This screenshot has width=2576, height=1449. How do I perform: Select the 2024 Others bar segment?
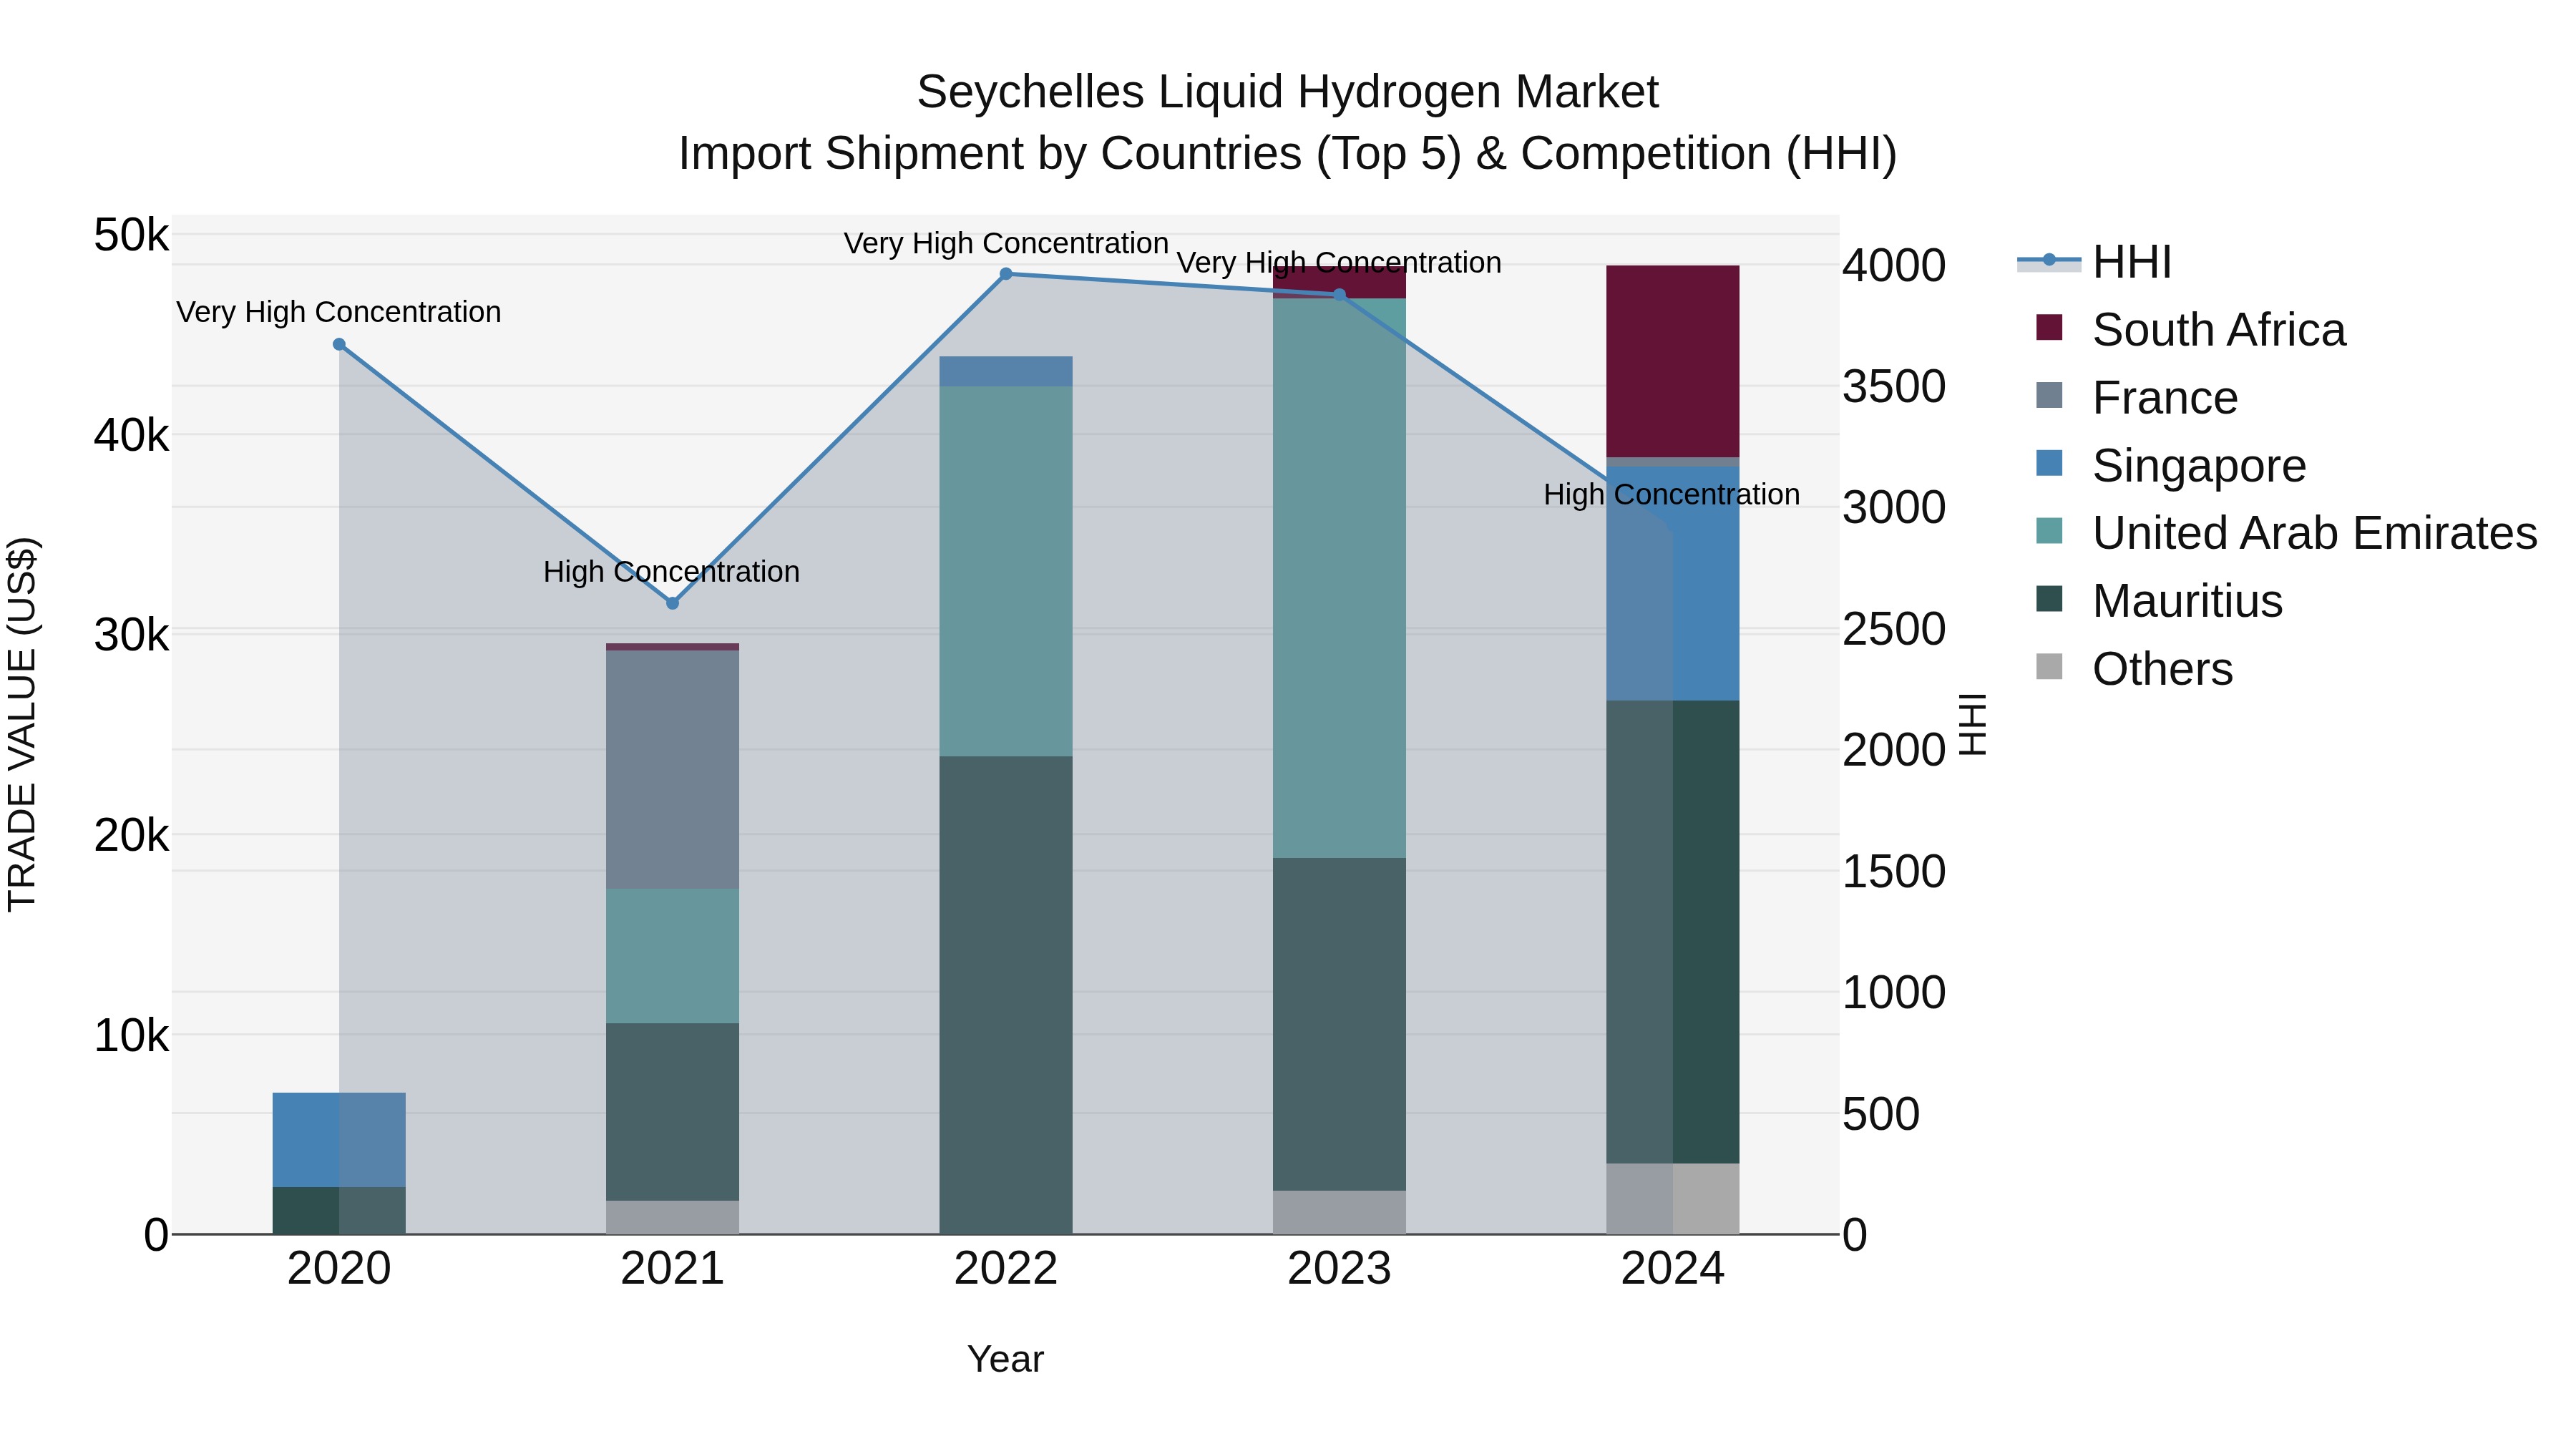(x=1673, y=1199)
